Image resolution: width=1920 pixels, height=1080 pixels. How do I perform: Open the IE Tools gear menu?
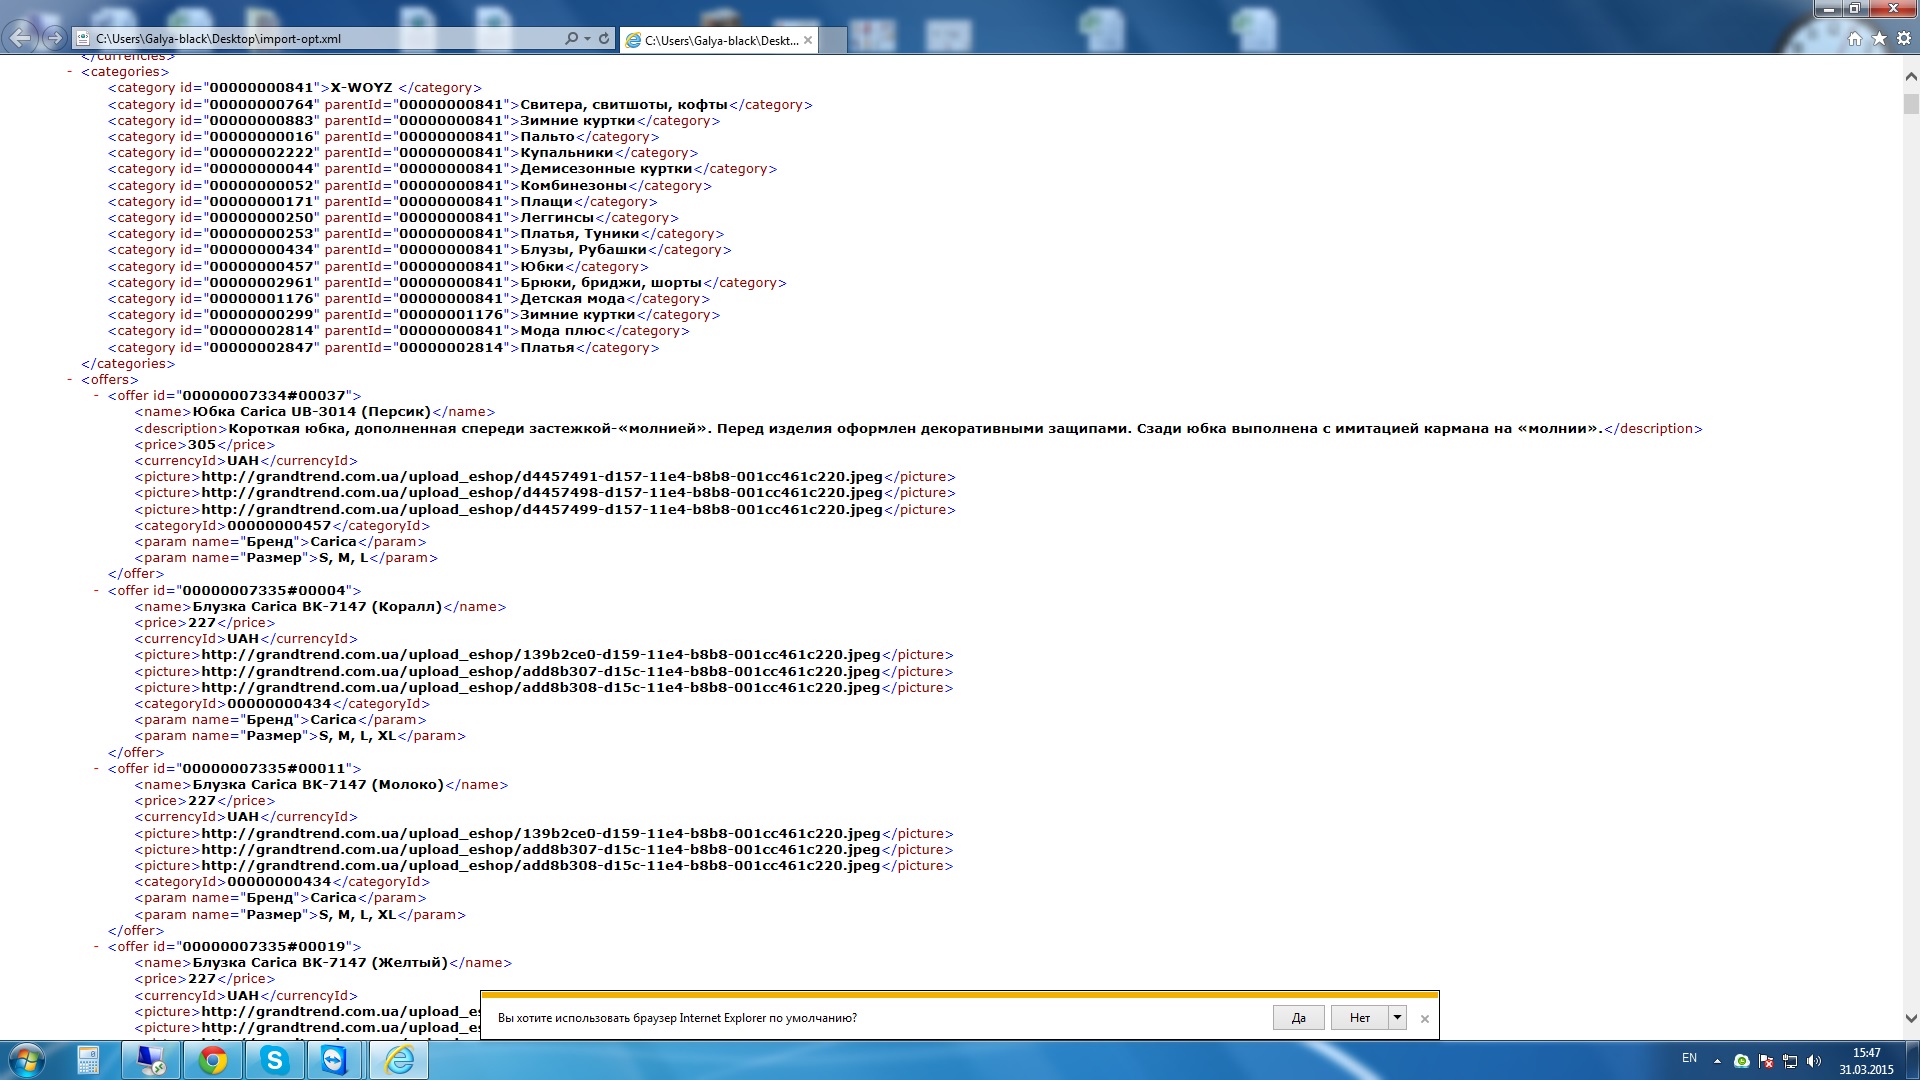(x=1904, y=39)
